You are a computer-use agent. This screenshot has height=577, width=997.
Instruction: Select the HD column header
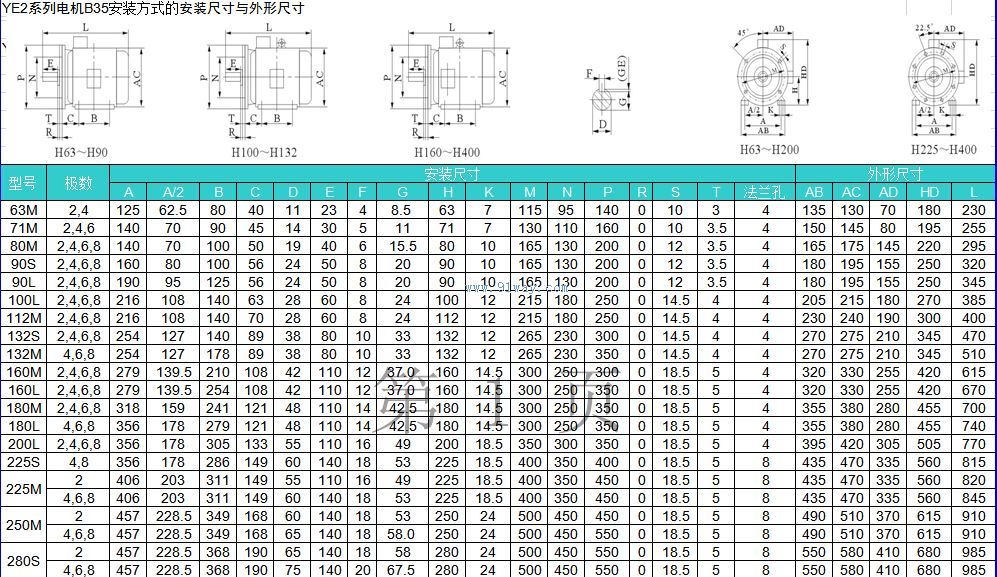pos(929,192)
